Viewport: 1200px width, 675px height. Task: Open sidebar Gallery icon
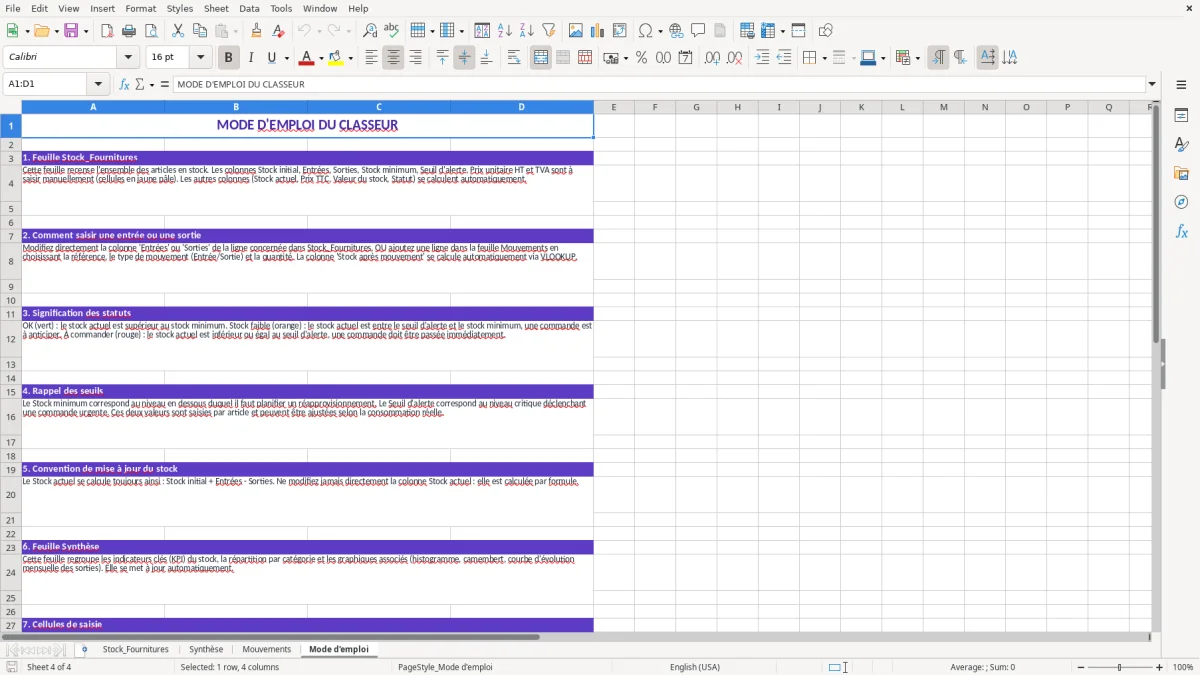(1181, 173)
